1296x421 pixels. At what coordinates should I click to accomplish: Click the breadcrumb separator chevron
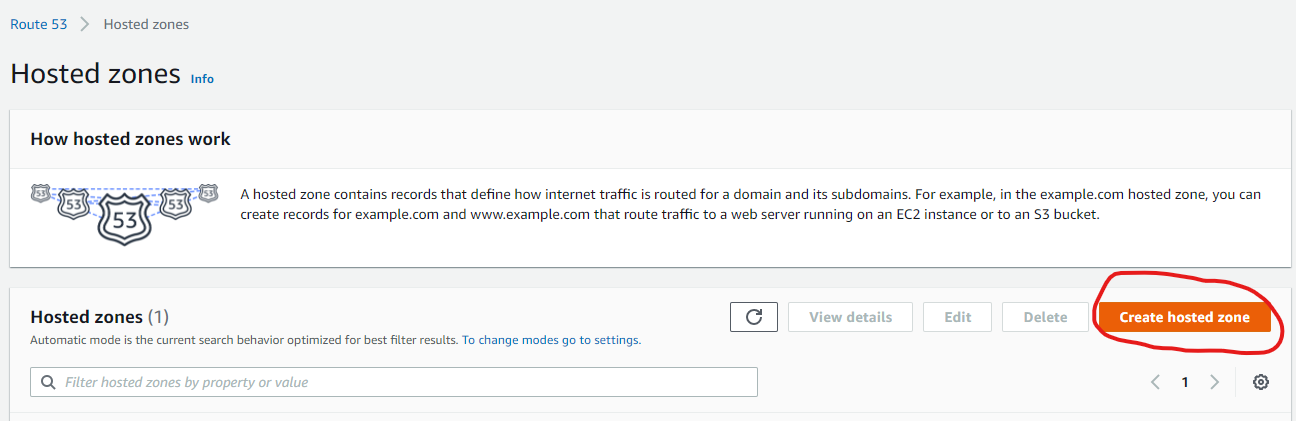[85, 24]
